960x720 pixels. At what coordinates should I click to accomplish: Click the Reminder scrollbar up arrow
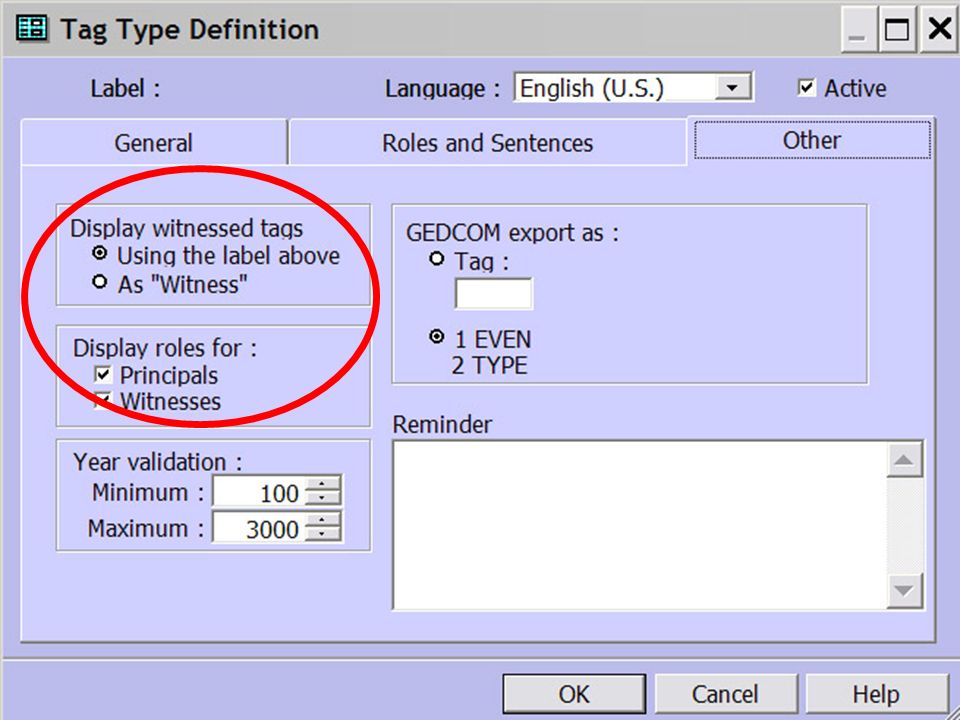[x=904, y=460]
